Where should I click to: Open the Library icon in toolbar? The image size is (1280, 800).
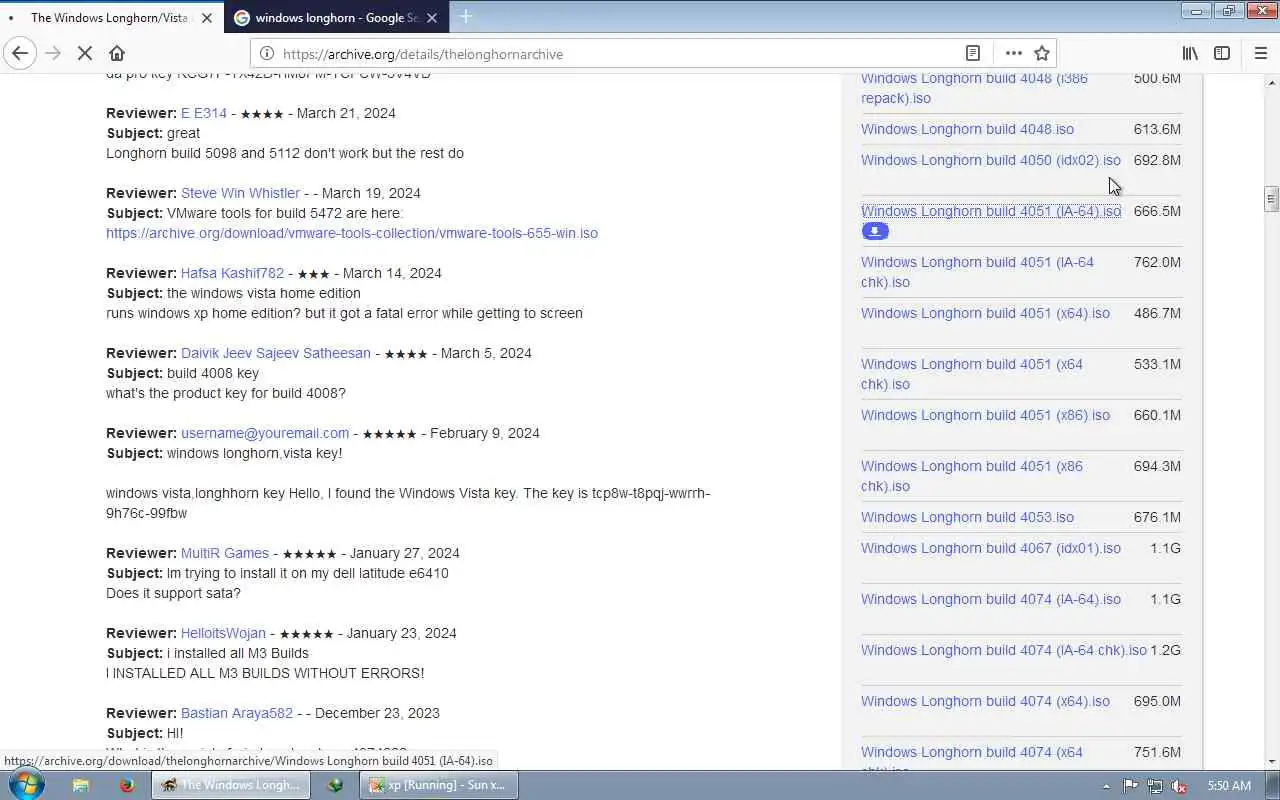(1190, 54)
